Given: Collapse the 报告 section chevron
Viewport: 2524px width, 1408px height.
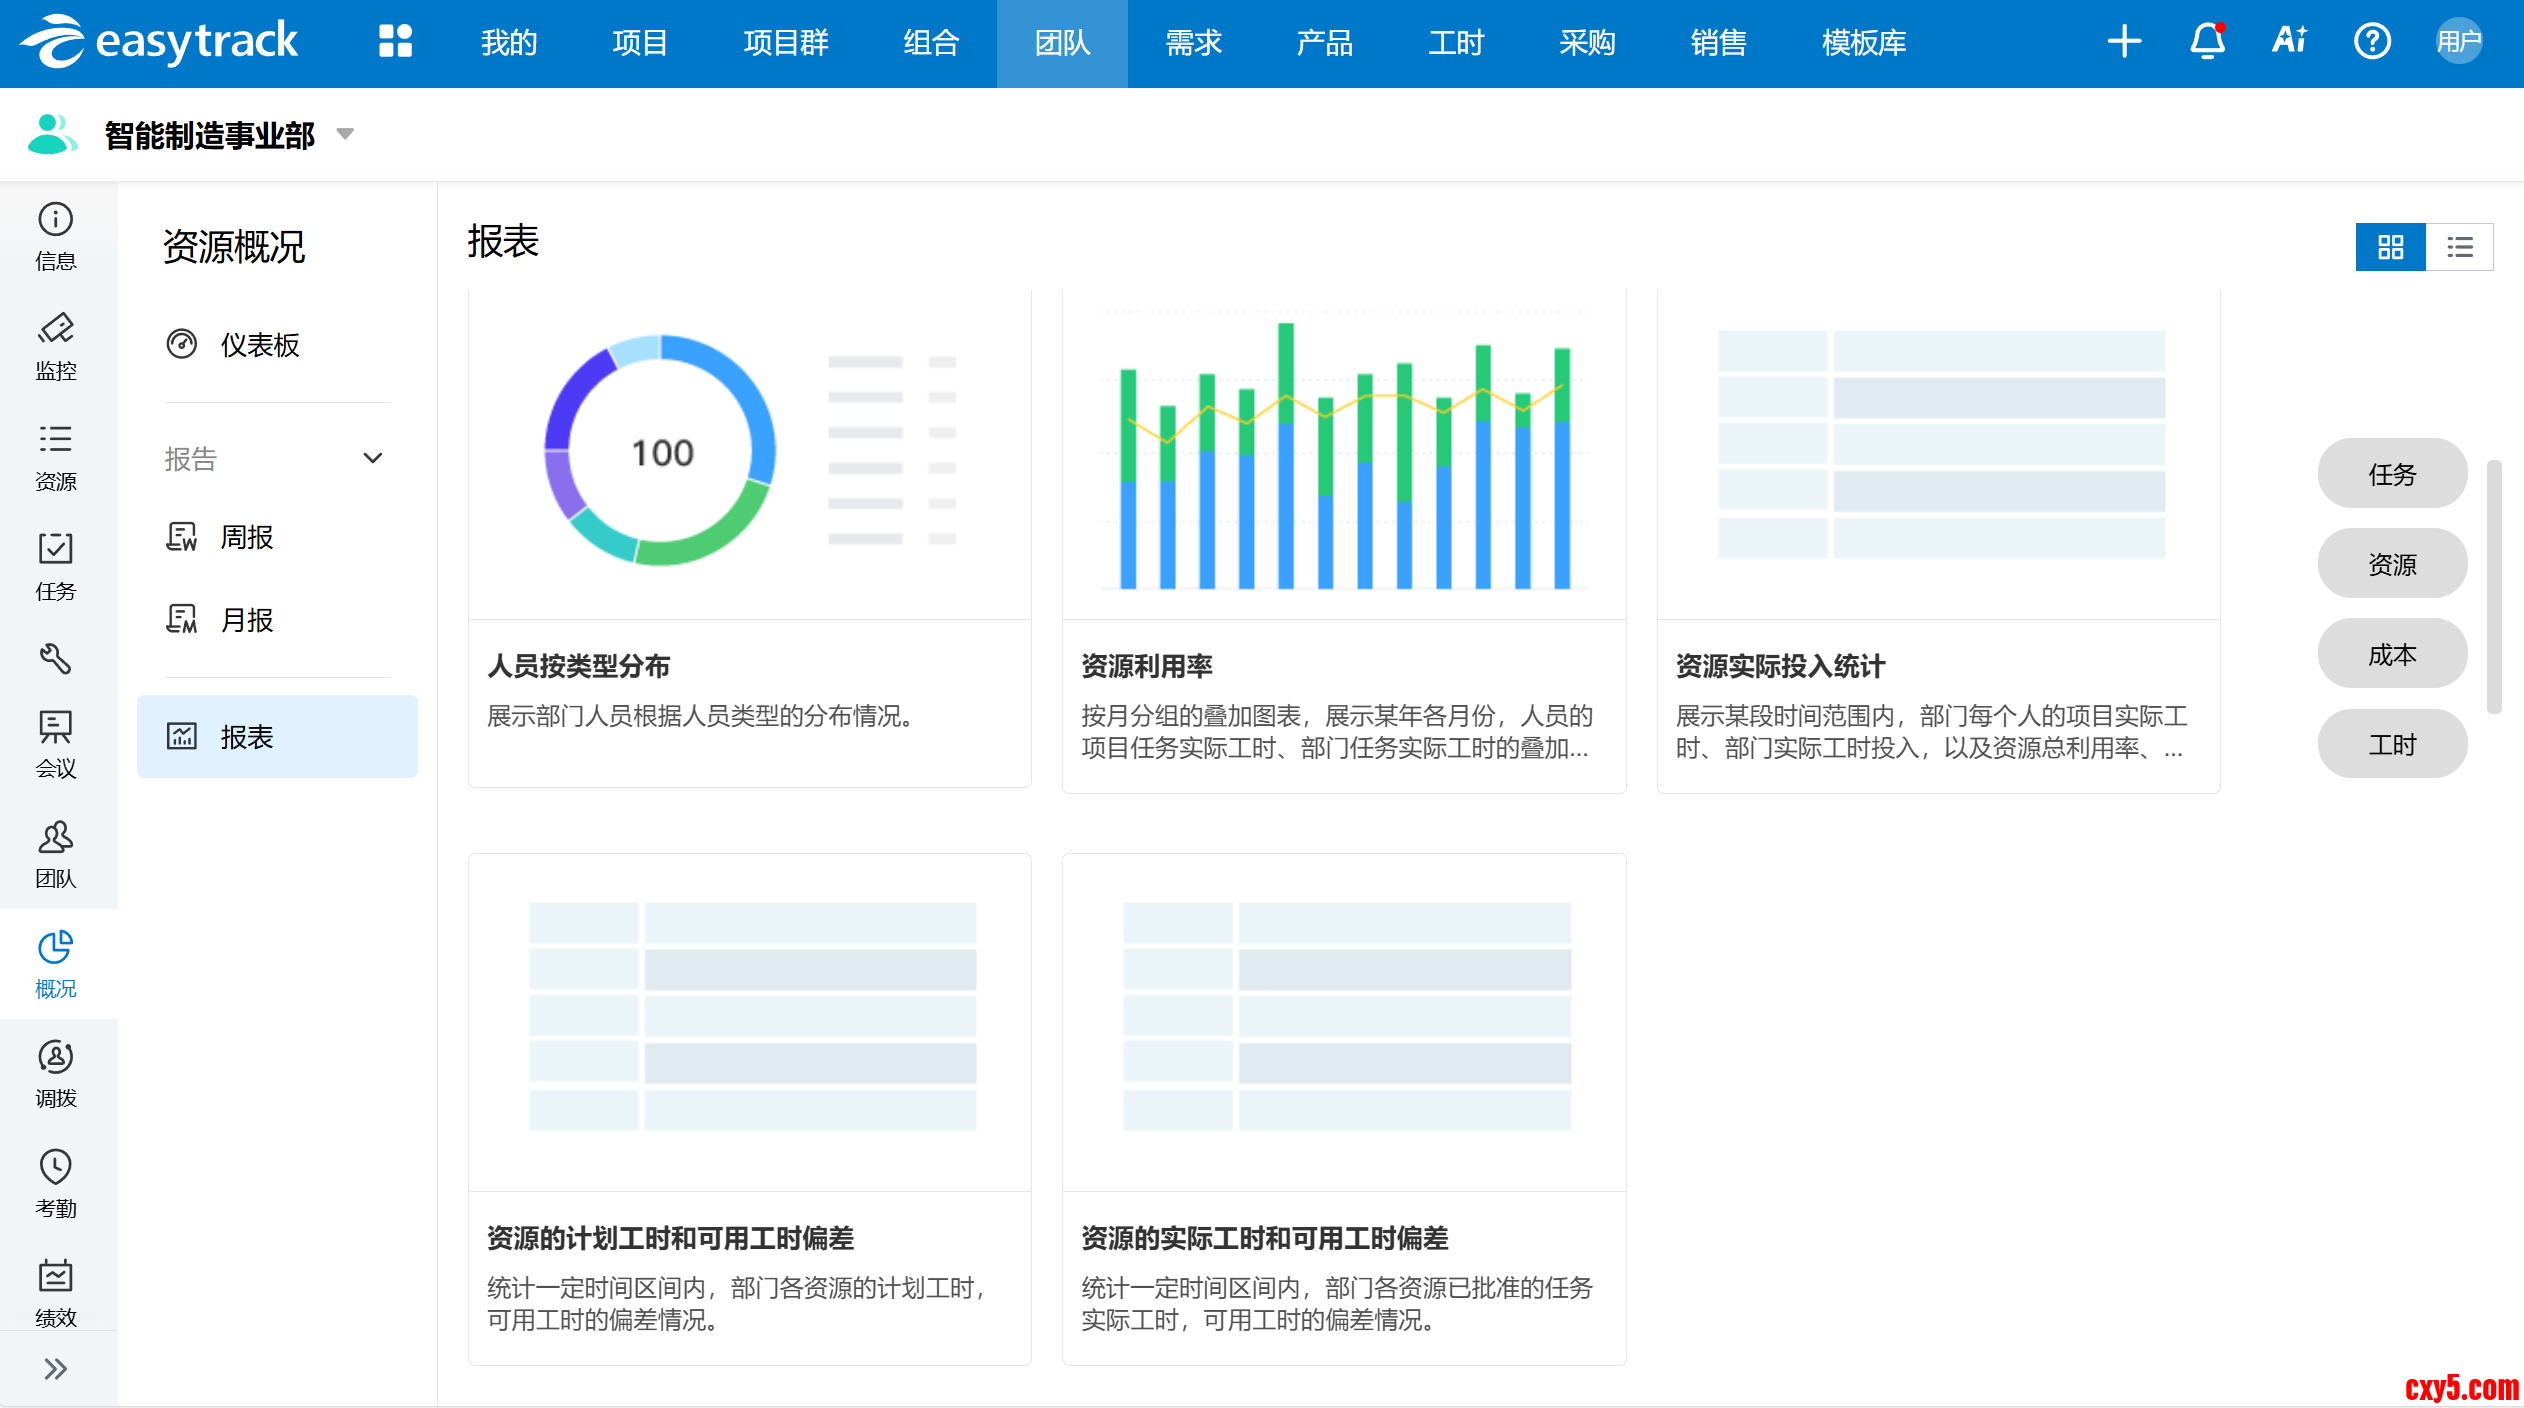Looking at the screenshot, I should pos(372,458).
